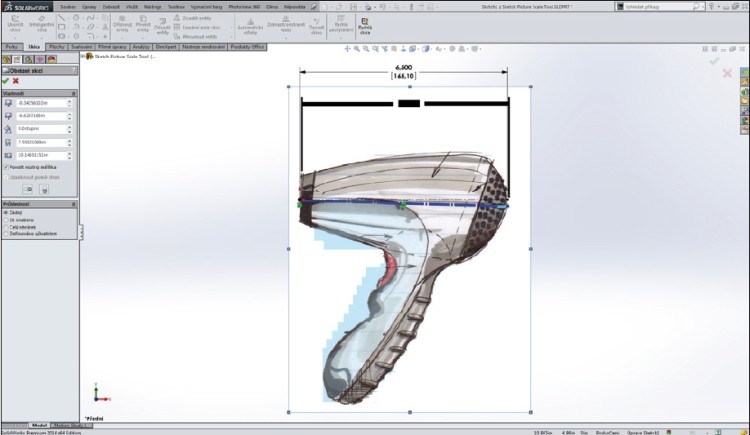
Task: Click the green confirm checkmark in viewport corner
Action: coord(714,61)
